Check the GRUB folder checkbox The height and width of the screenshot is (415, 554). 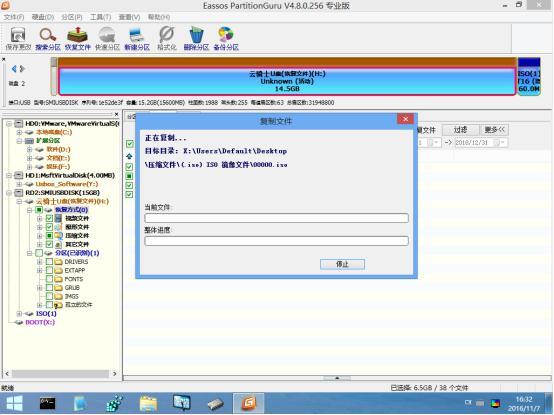pyautogui.click(x=49, y=288)
